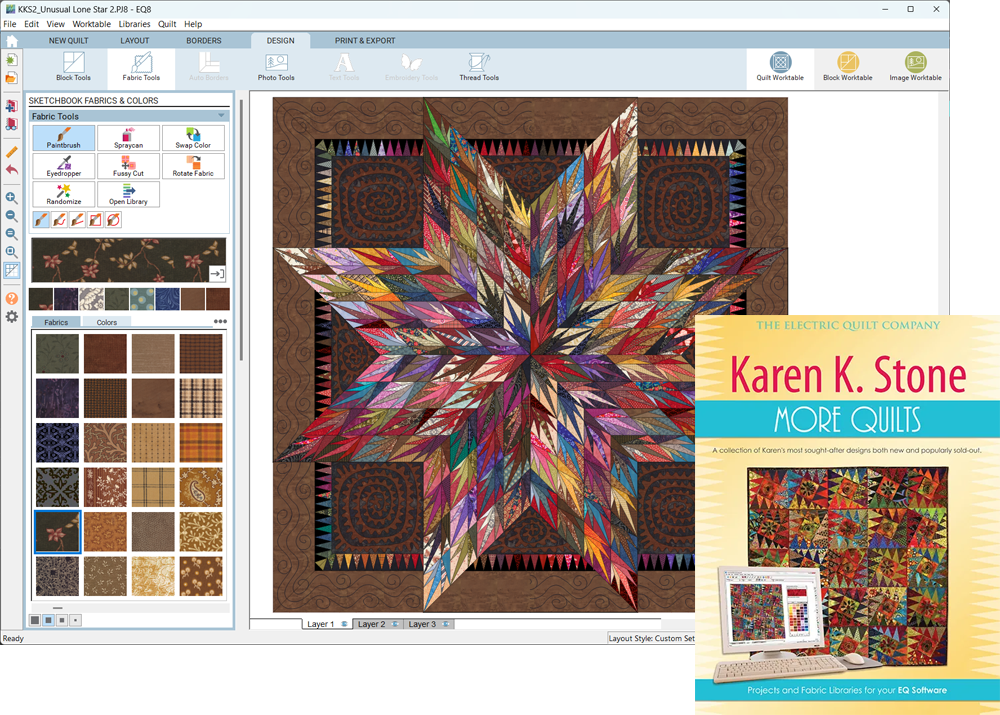
Task: Click the Swap Color tool
Action: click(x=193, y=138)
